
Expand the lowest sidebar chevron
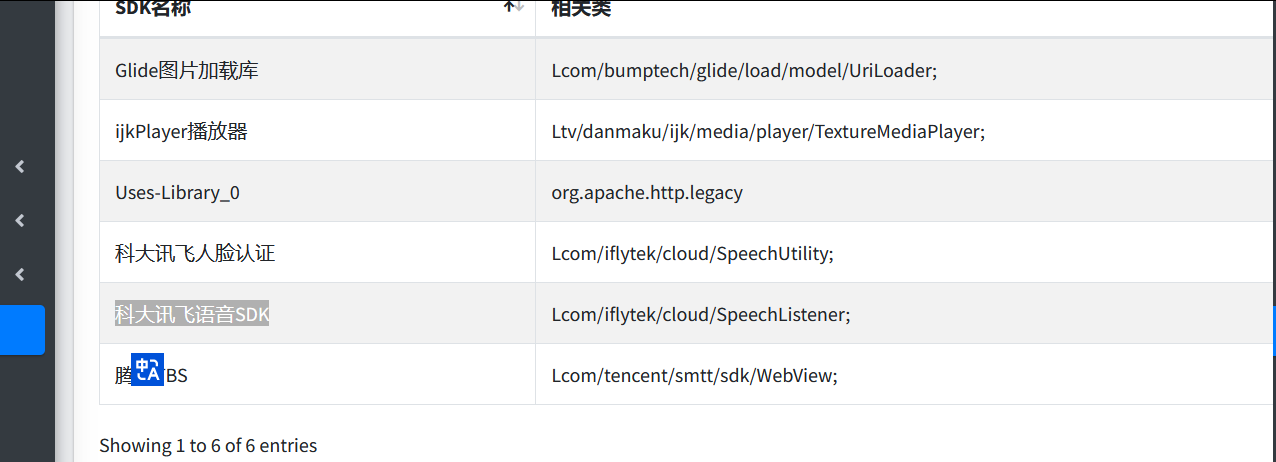coord(20,275)
